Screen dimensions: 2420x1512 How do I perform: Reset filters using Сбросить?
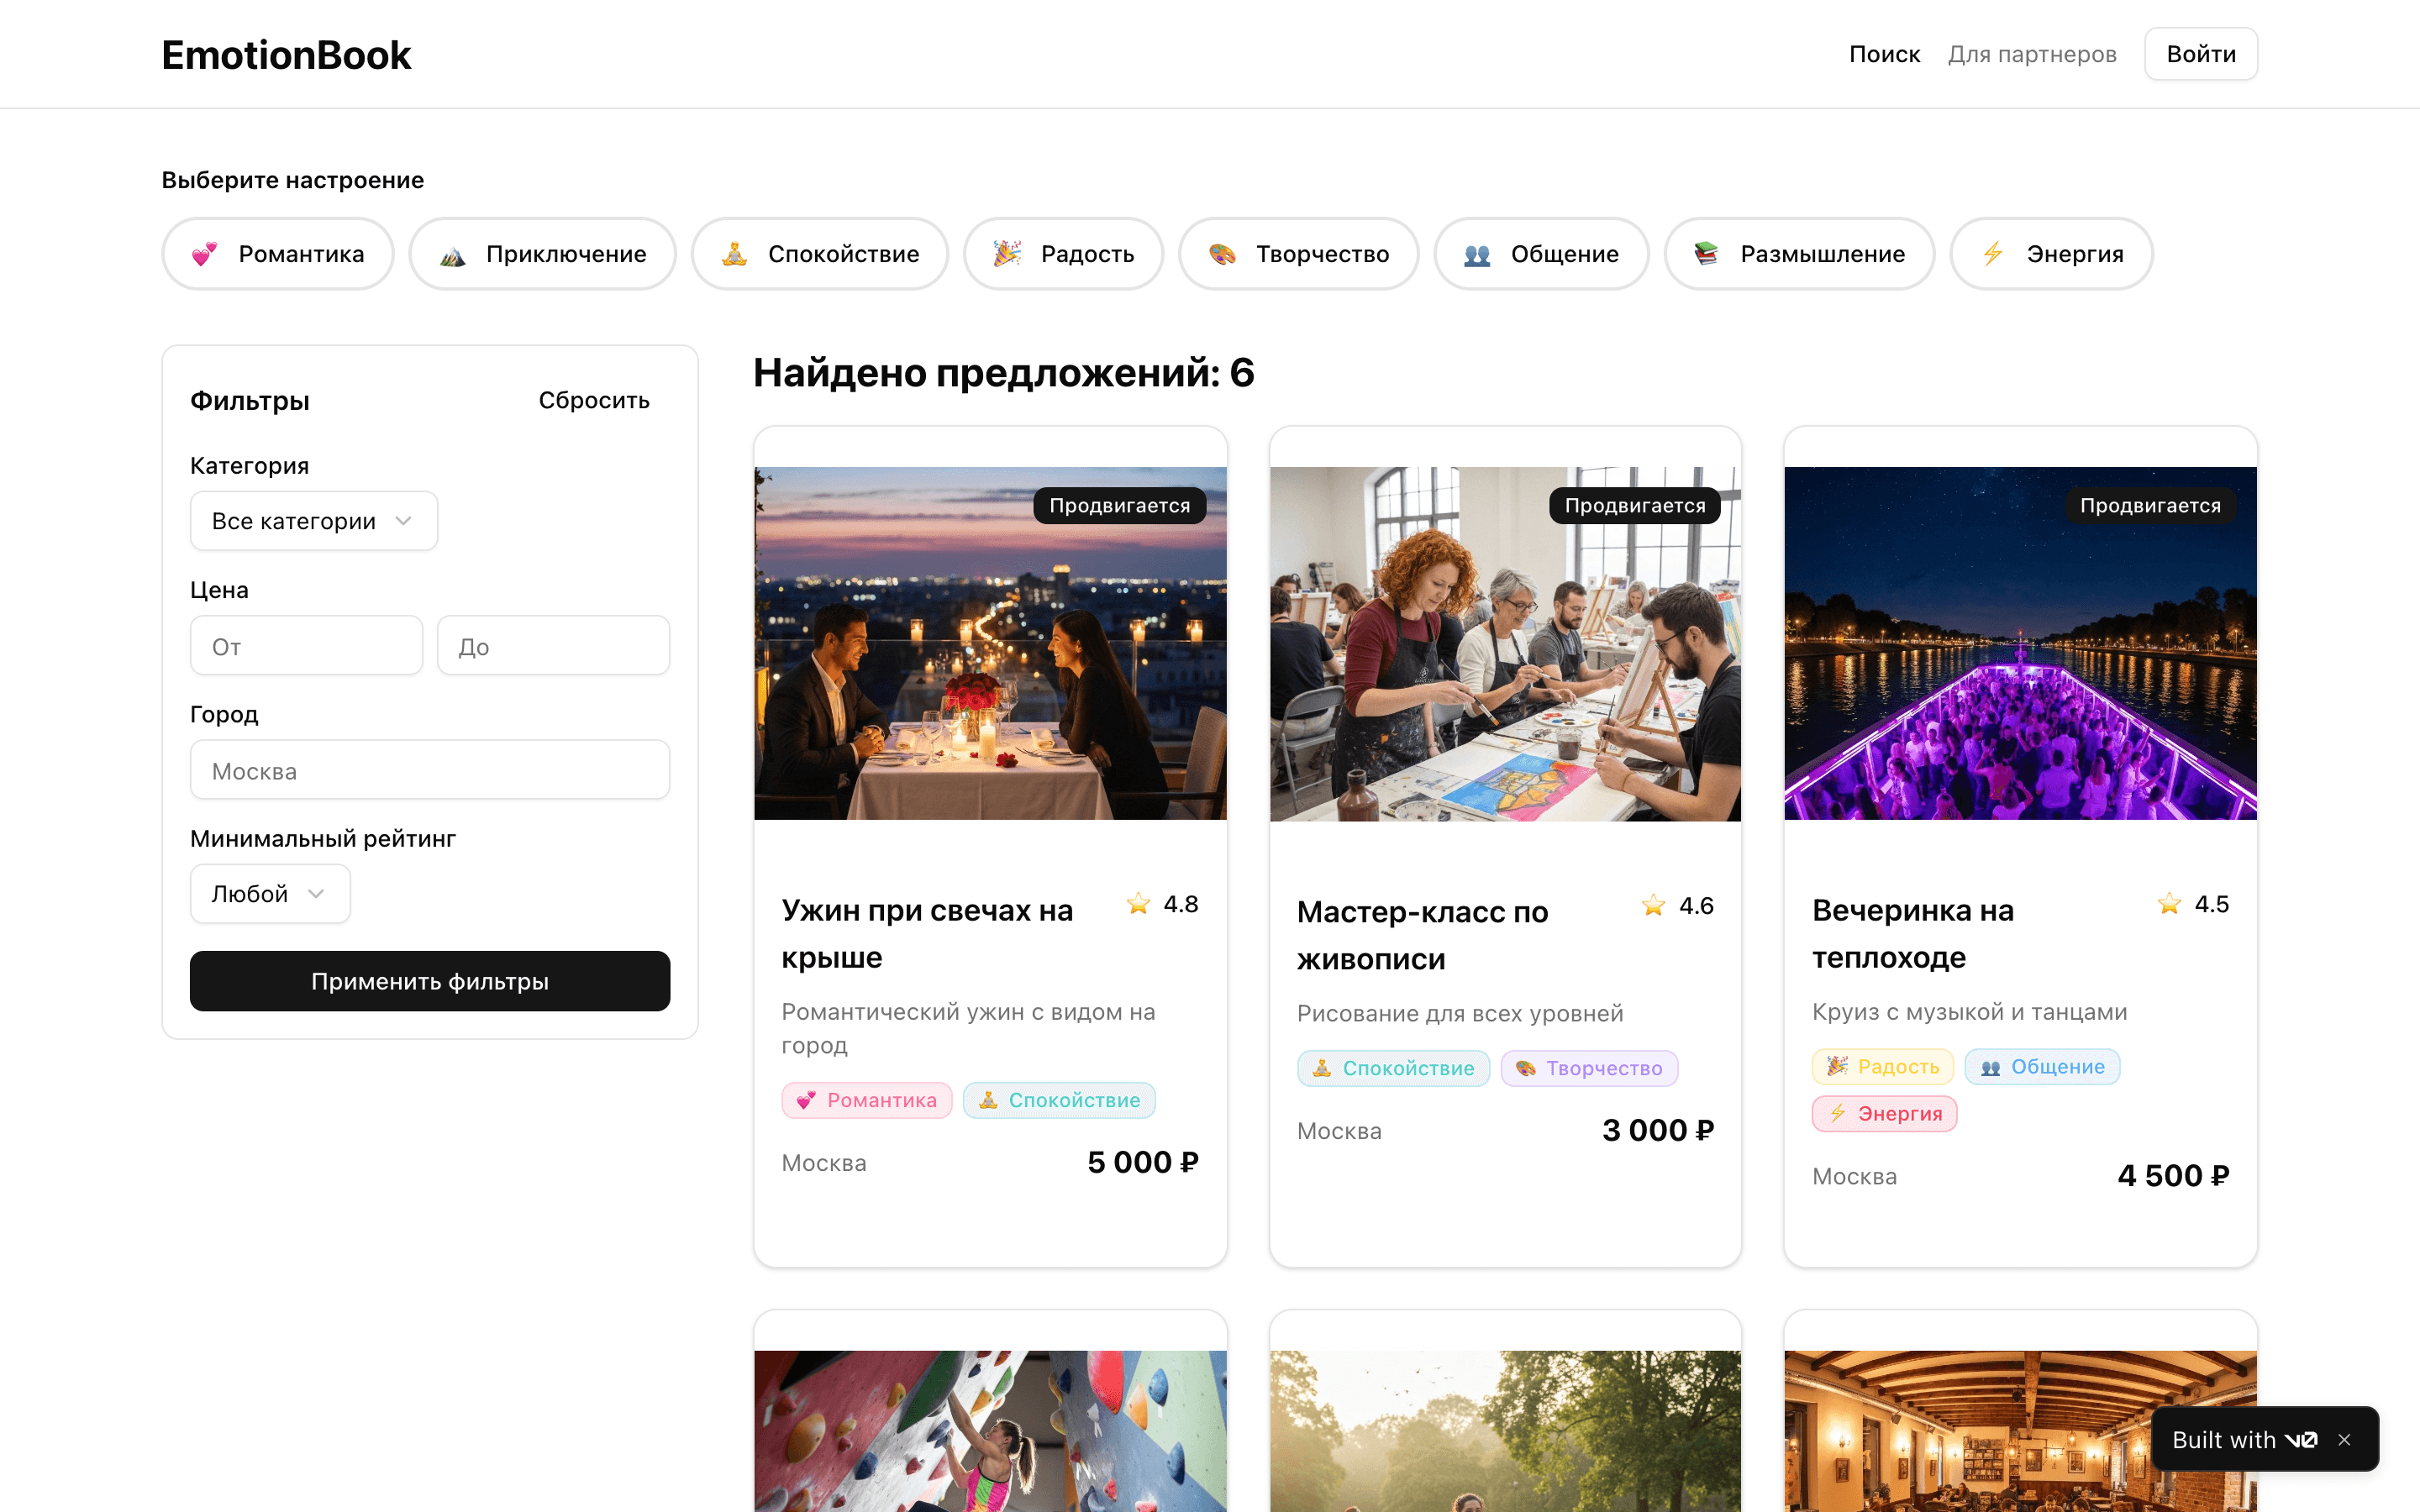pyautogui.click(x=594, y=400)
